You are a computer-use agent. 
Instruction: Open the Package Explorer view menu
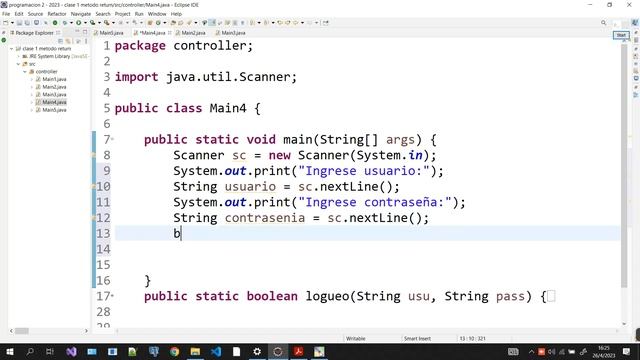coord(86,41)
